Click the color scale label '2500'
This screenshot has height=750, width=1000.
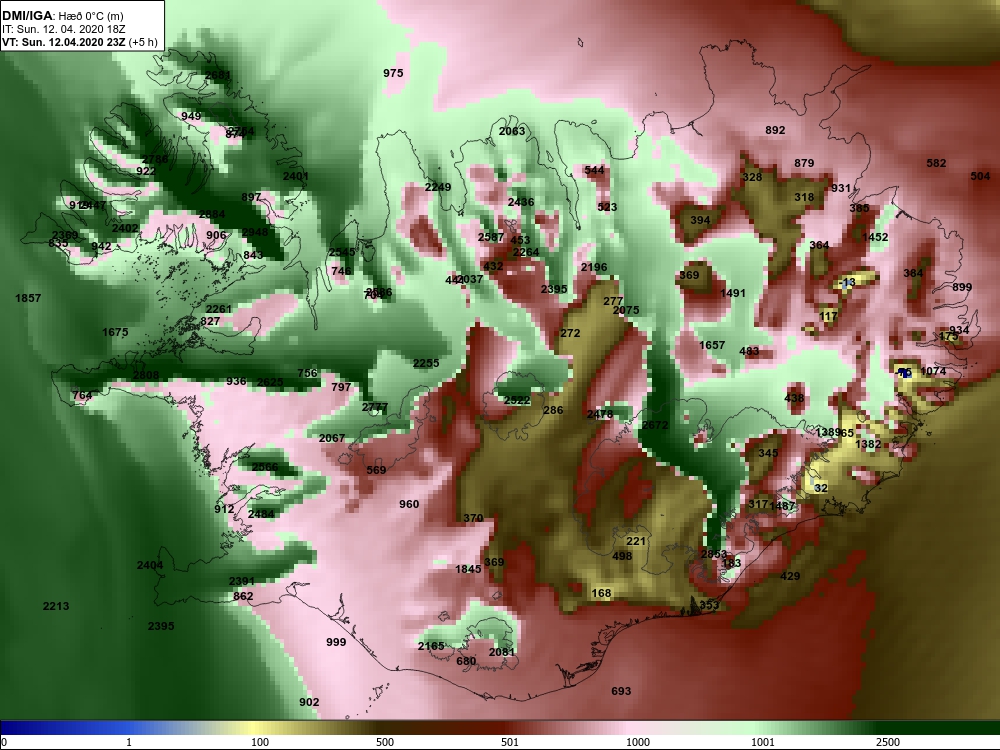[x=888, y=742]
